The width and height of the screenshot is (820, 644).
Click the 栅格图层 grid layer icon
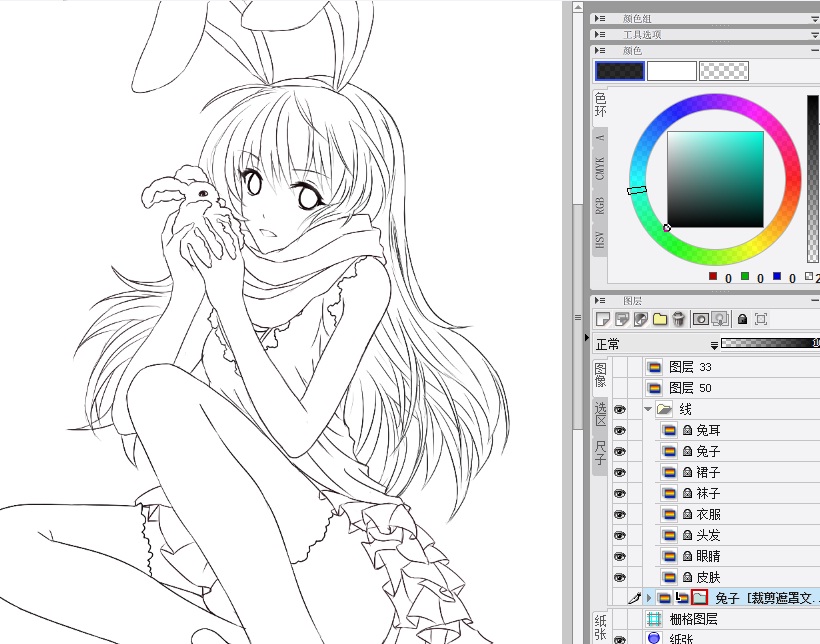654,619
